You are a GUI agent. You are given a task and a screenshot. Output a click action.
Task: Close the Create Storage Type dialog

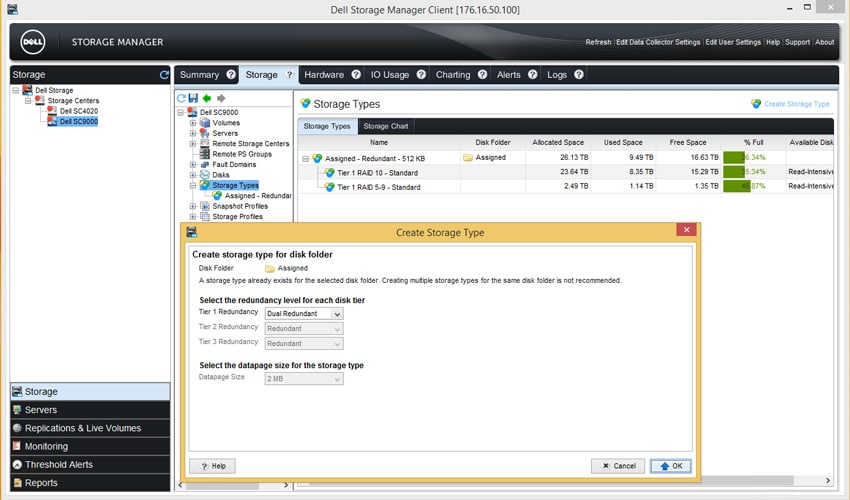[686, 230]
